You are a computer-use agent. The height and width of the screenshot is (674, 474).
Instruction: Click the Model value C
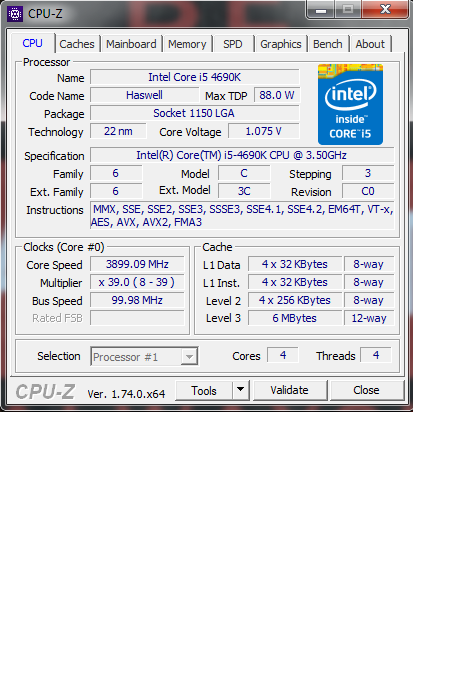[x=244, y=173]
